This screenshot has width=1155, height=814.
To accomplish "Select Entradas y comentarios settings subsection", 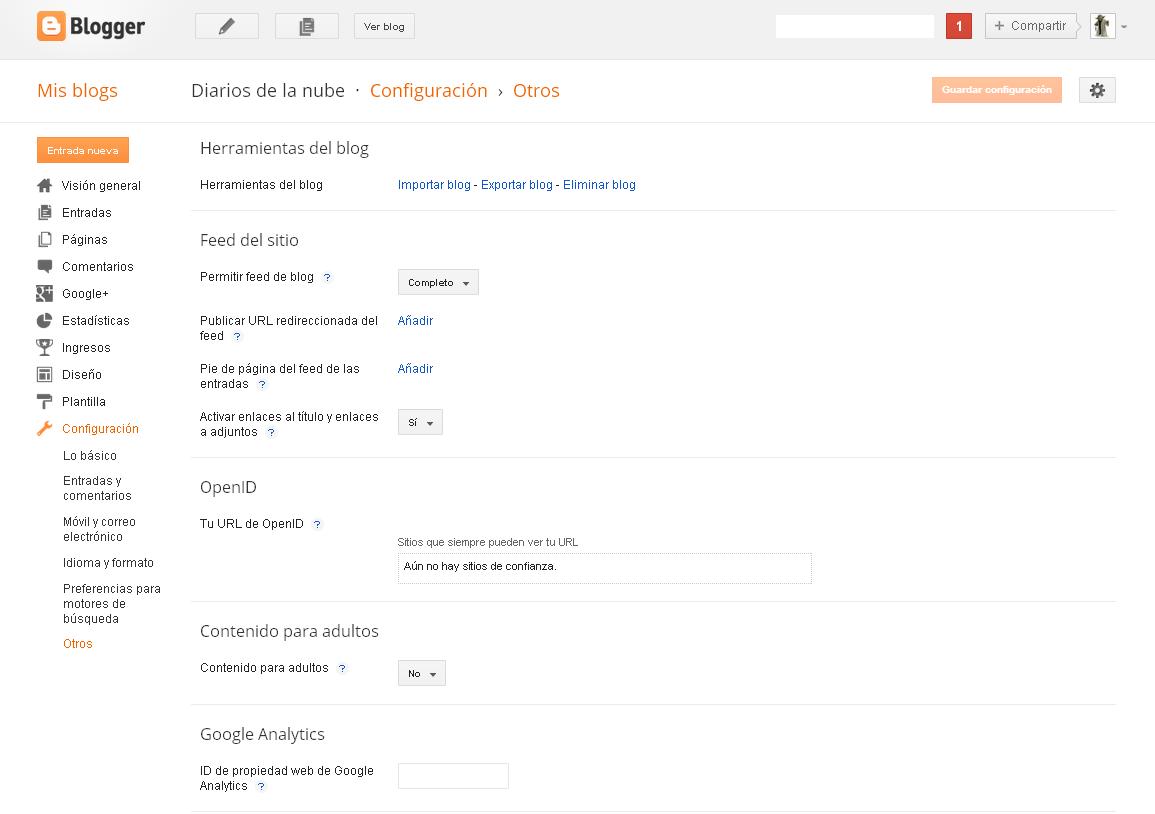I will tap(97, 488).
